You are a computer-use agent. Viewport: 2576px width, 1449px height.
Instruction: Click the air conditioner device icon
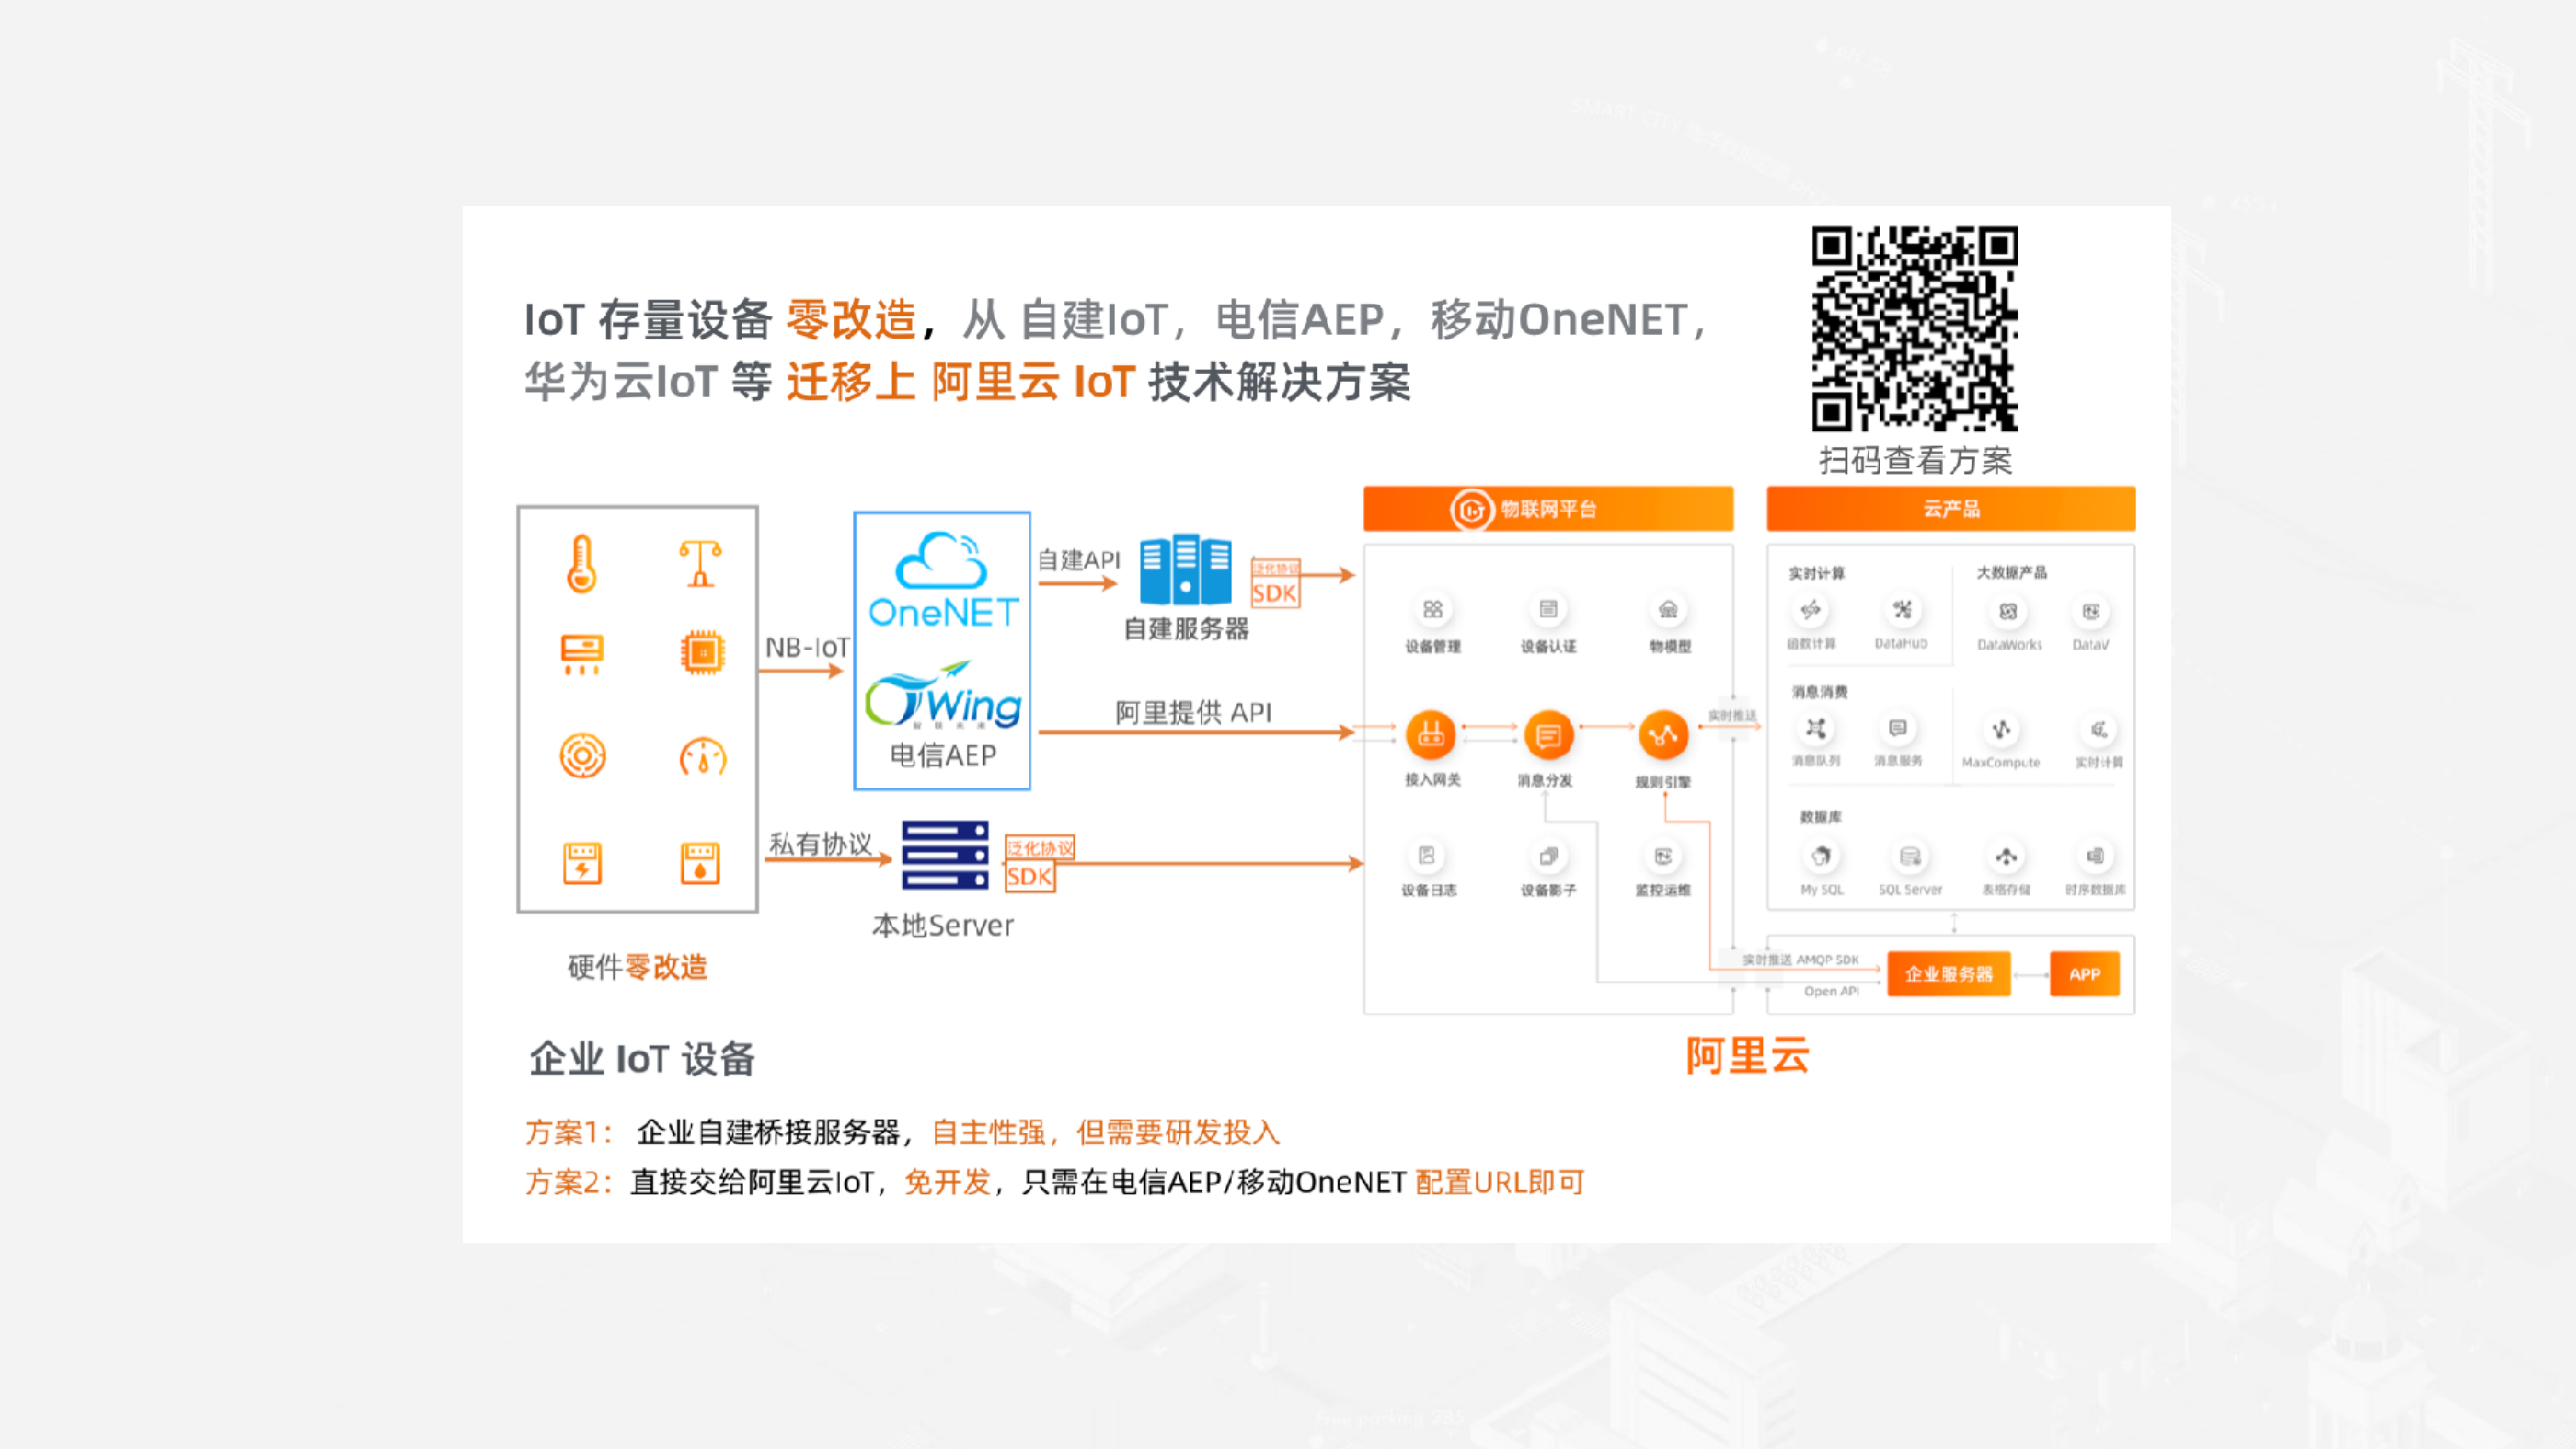pyautogui.click(x=582, y=654)
